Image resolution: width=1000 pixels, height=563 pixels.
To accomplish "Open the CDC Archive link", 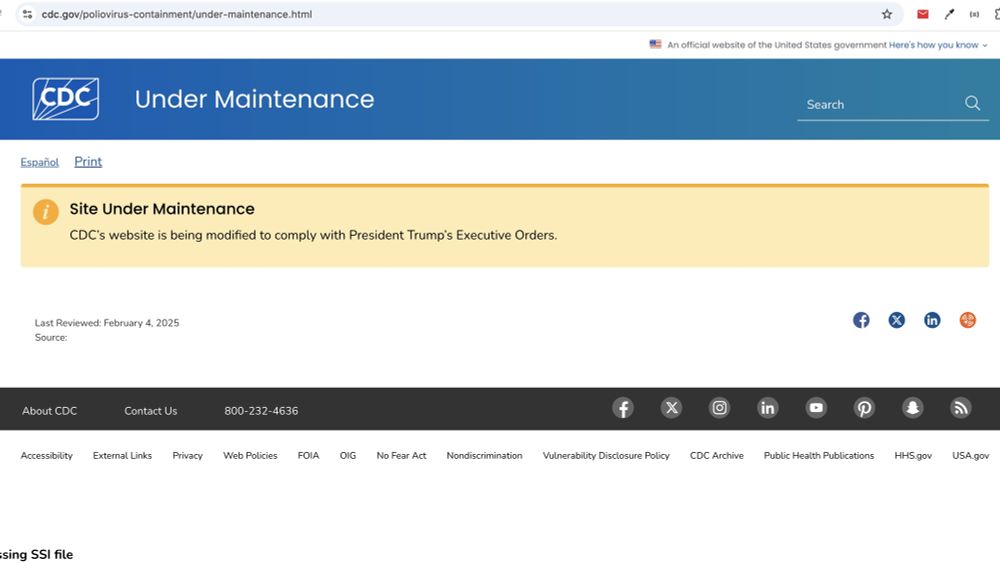I will [717, 456].
